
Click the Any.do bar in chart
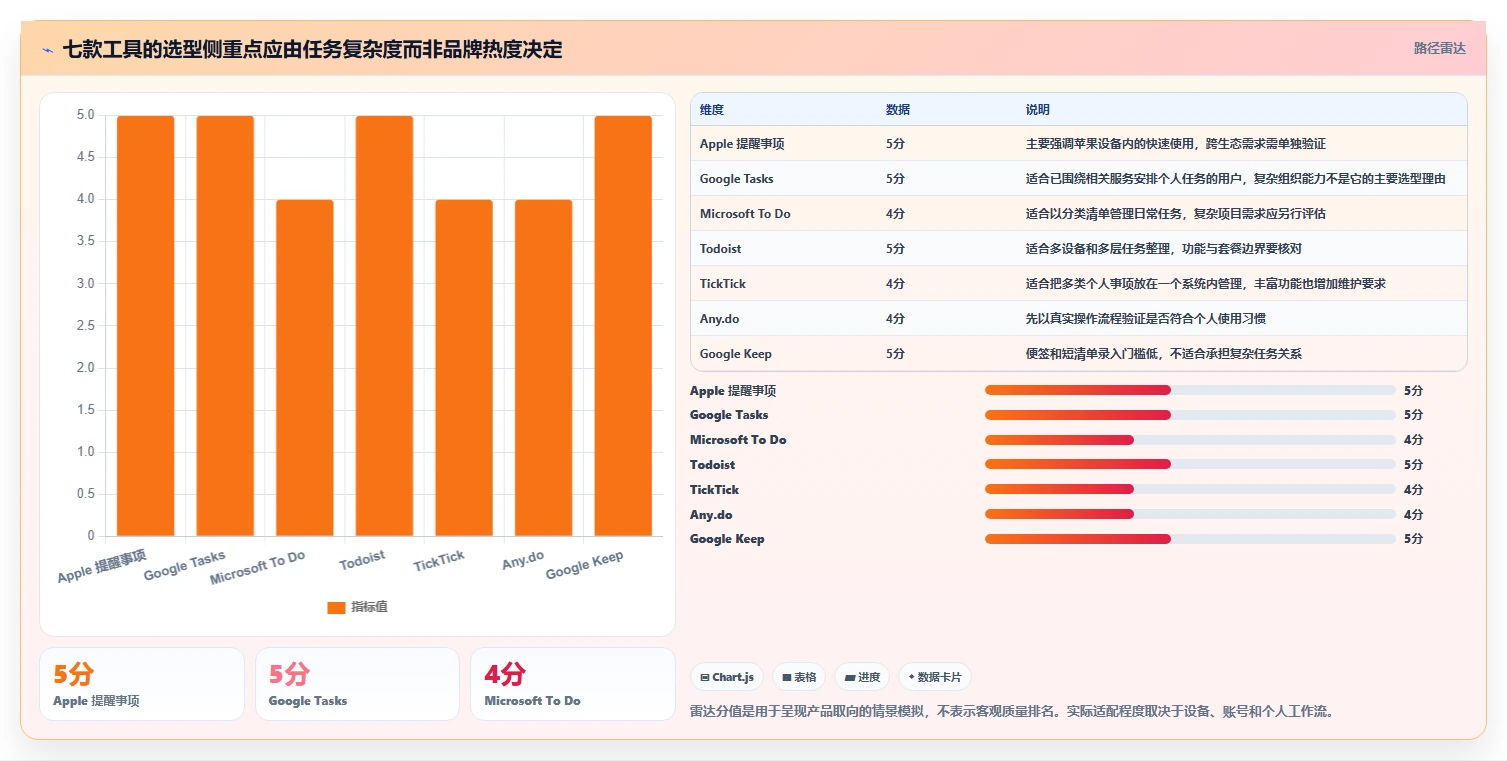point(544,368)
